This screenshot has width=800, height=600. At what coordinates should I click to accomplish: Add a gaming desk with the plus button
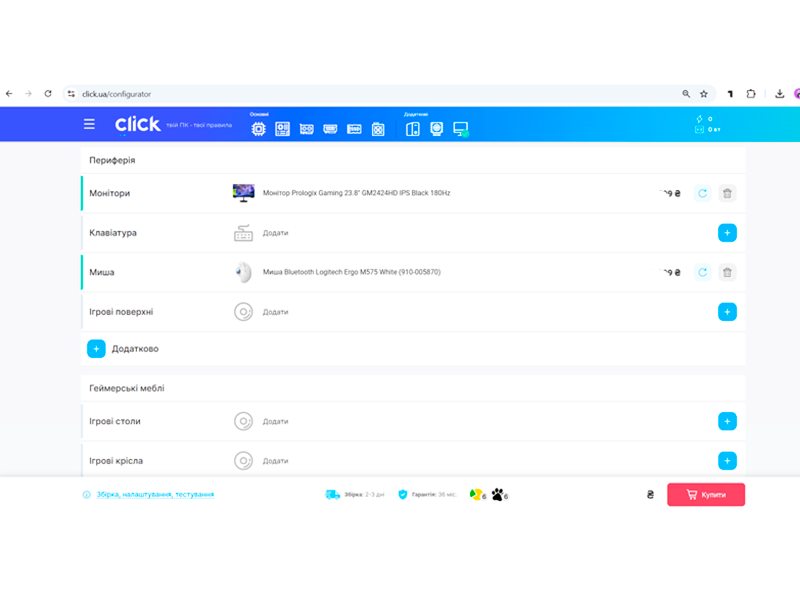[x=727, y=421]
